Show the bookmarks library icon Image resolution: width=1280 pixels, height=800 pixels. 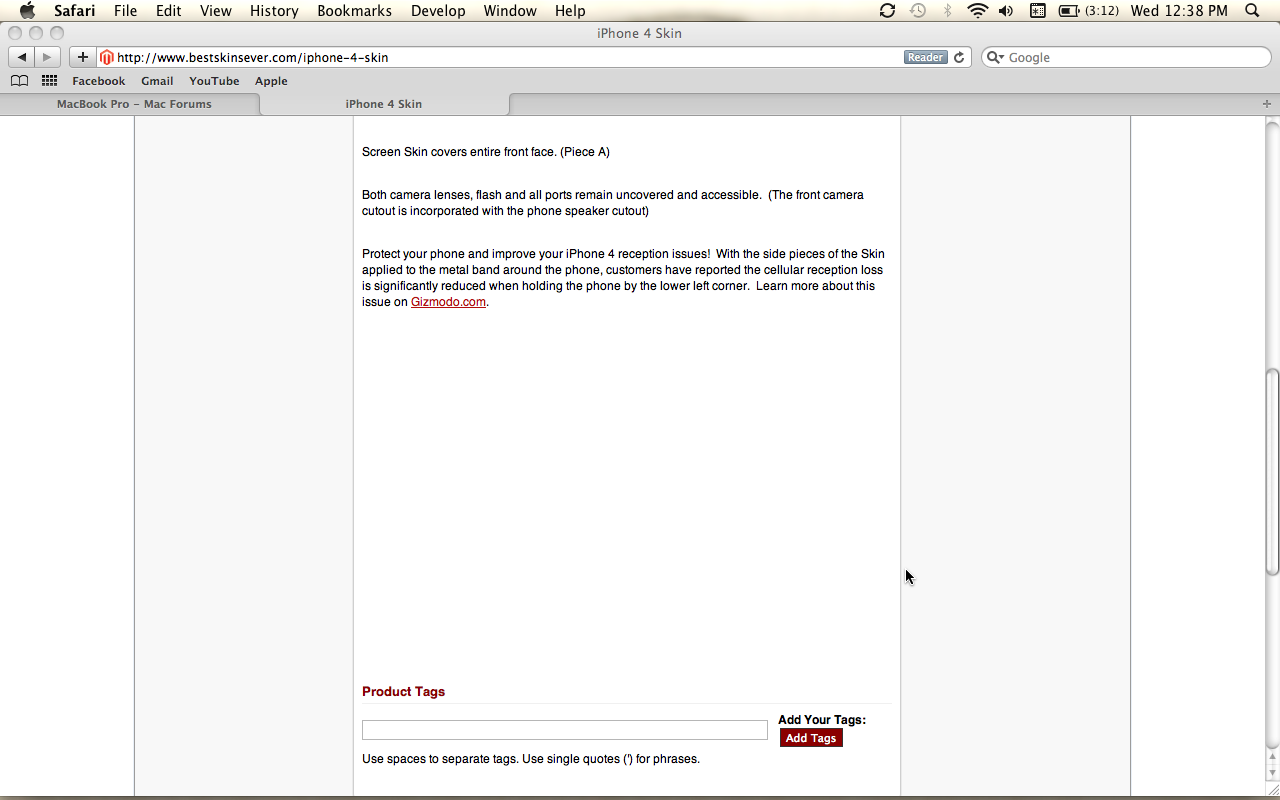(x=19, y=81)
